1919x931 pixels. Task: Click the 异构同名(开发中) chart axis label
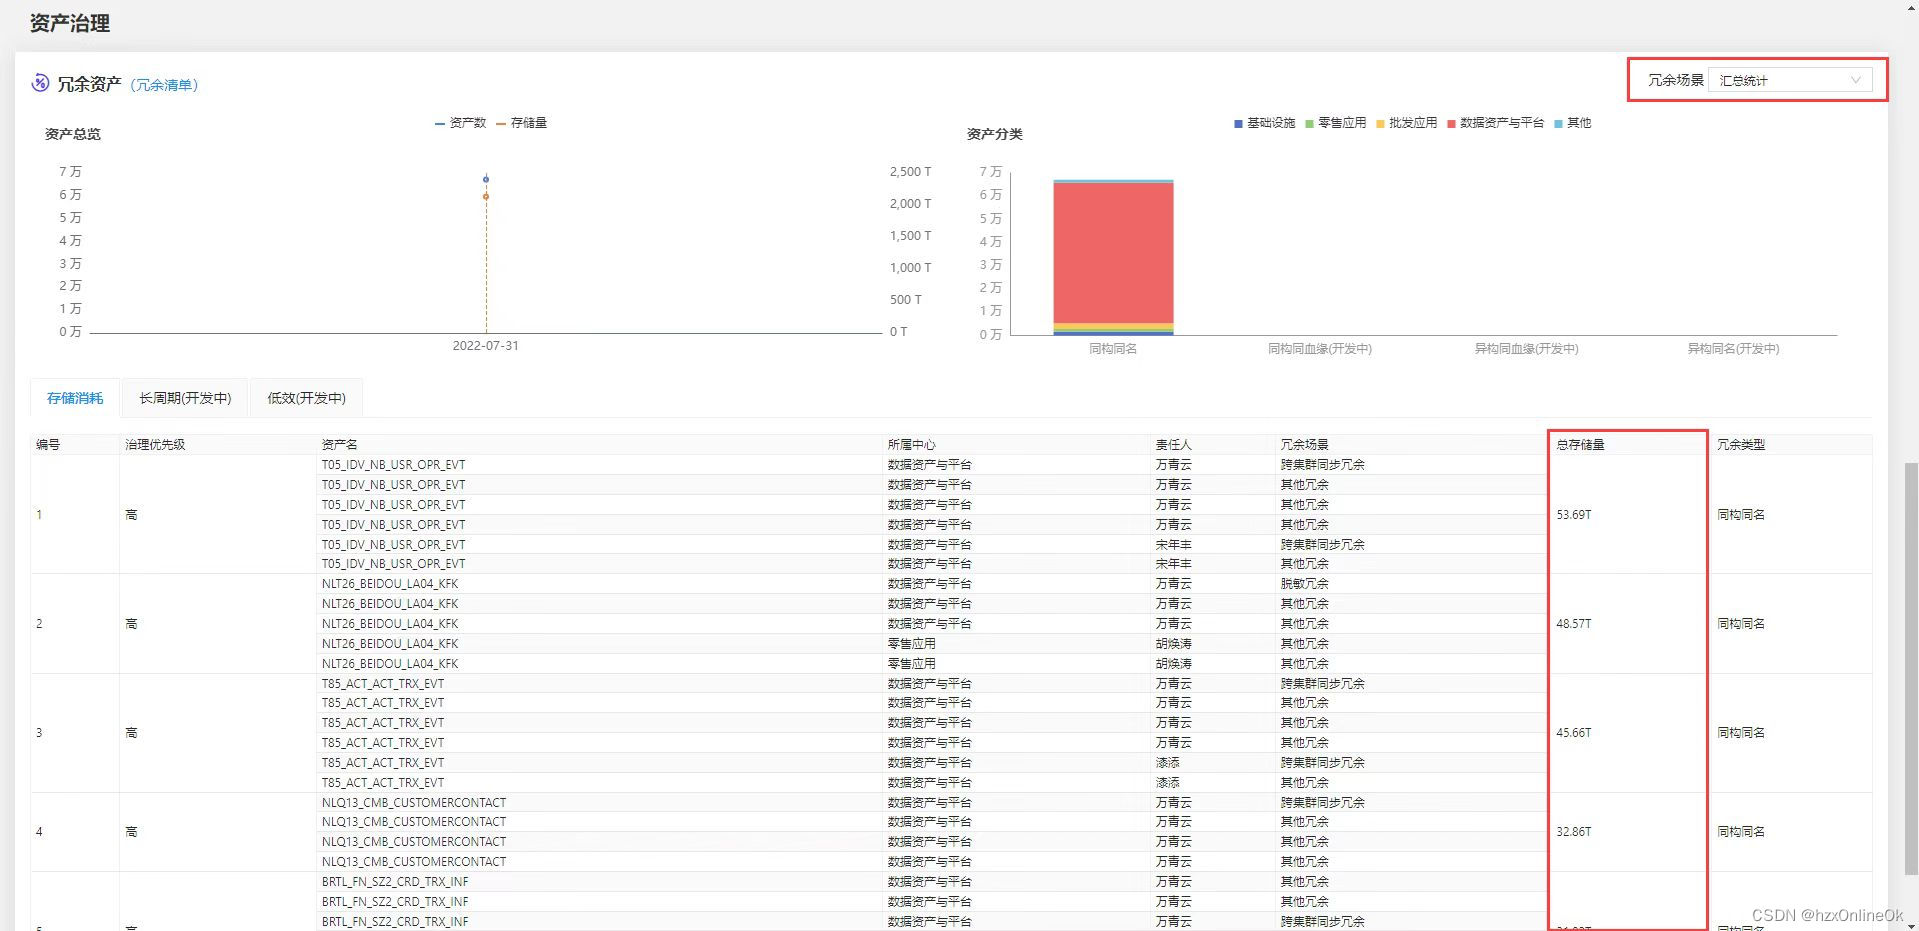pyautogui.click(x=1733, y=349)
